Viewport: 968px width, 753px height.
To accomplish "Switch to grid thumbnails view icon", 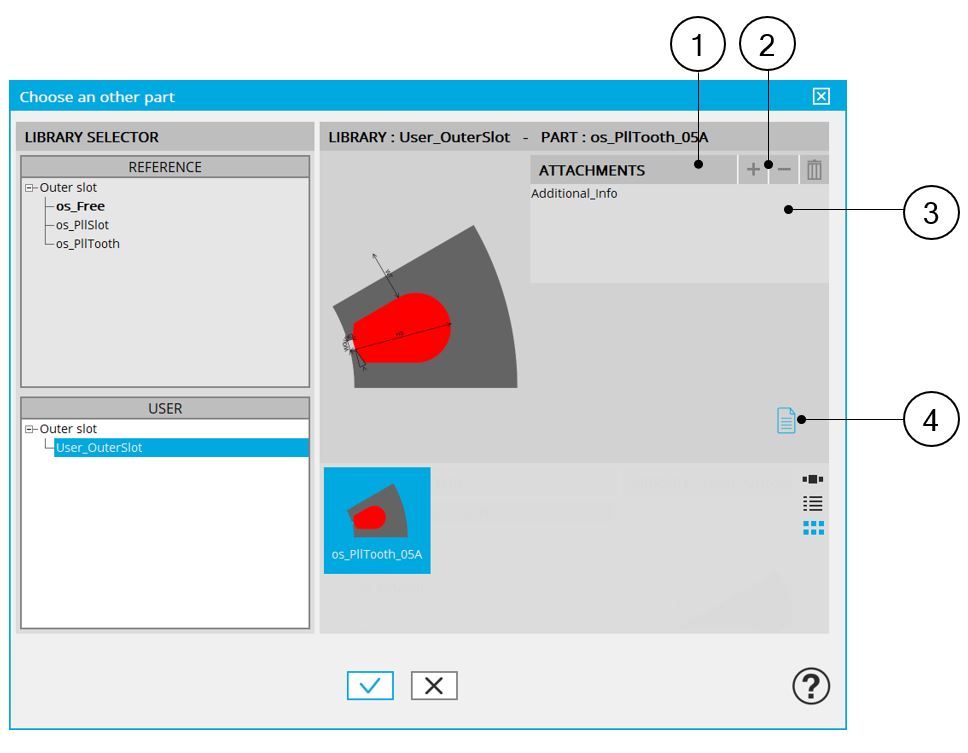I will tap(813, 527).
